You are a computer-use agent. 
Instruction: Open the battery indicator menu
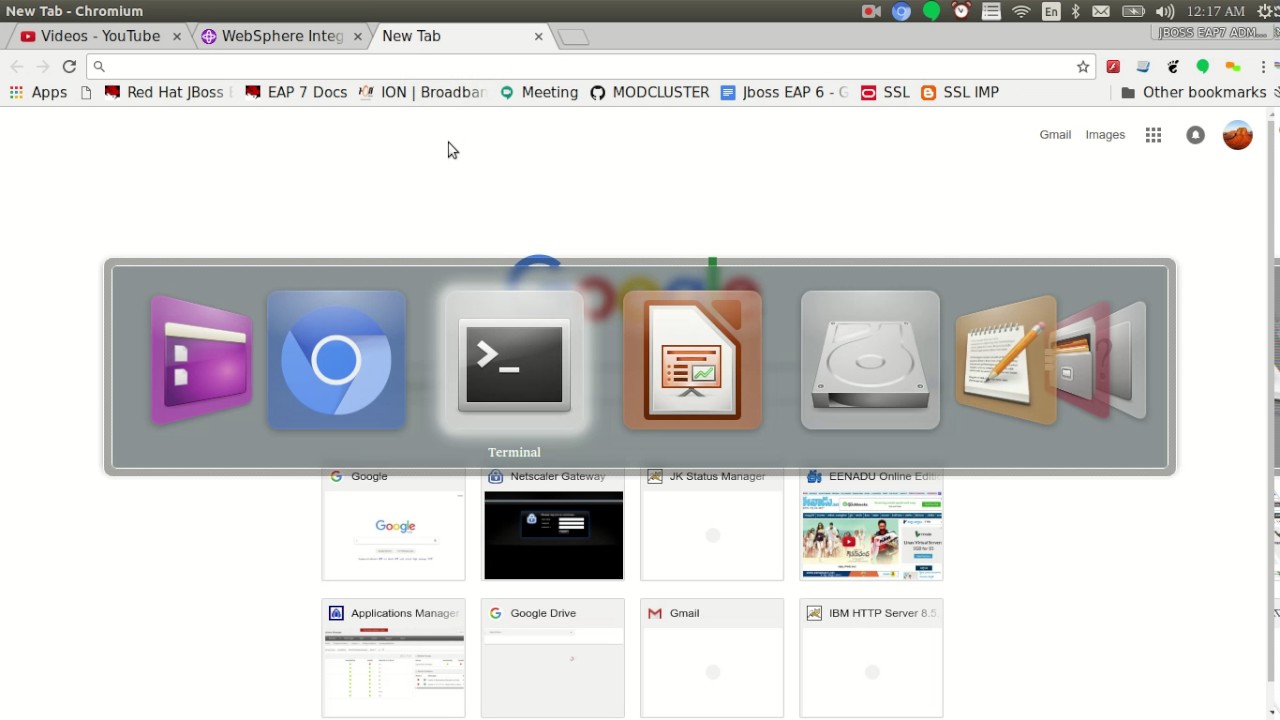point(1133,11)
